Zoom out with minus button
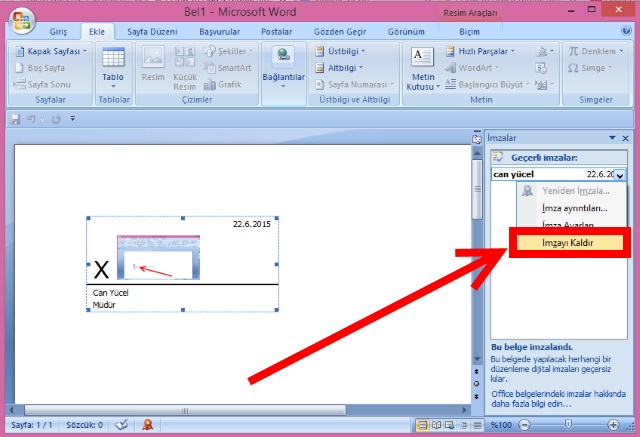The height and width of the screenshot is (437, 640). point(524,425)
